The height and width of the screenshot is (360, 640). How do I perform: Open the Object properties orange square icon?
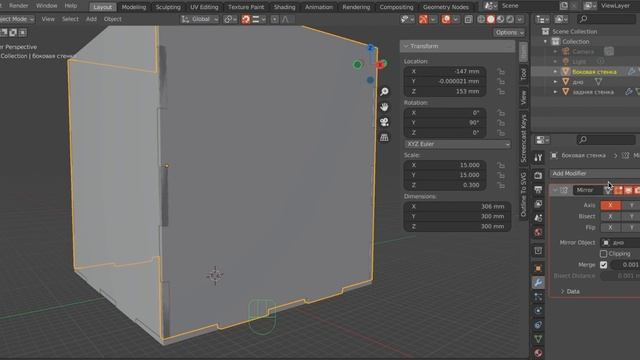[x=538, y=268]
